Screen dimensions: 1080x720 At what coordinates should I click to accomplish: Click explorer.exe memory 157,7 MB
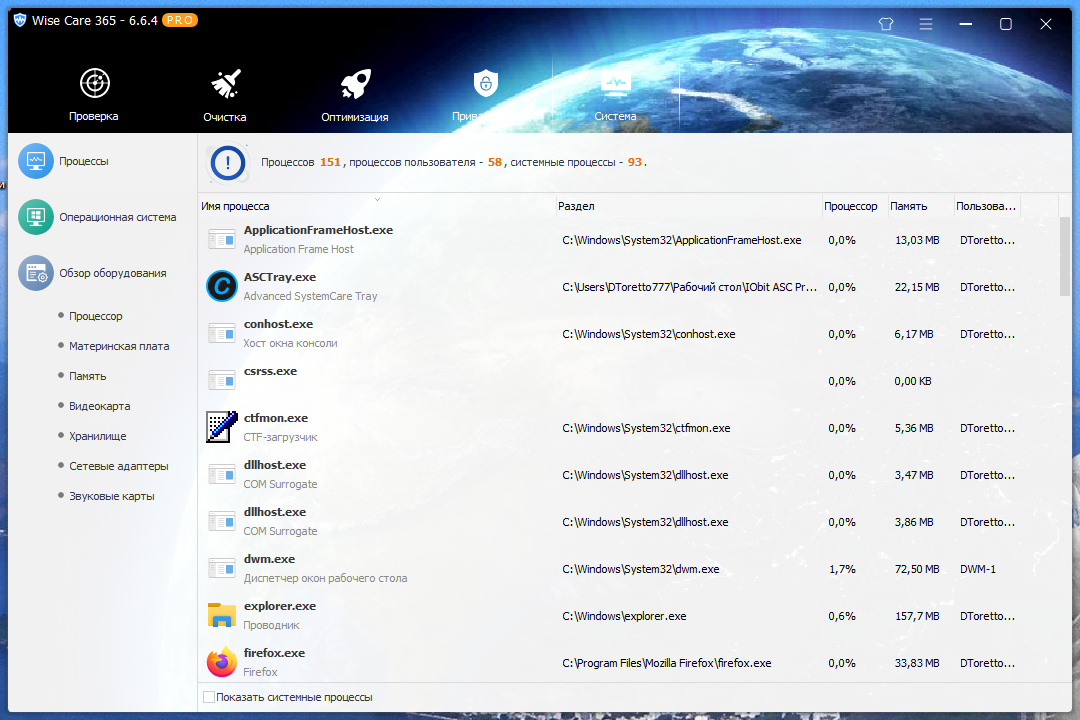pyautogui.click(x=917, y=616)
